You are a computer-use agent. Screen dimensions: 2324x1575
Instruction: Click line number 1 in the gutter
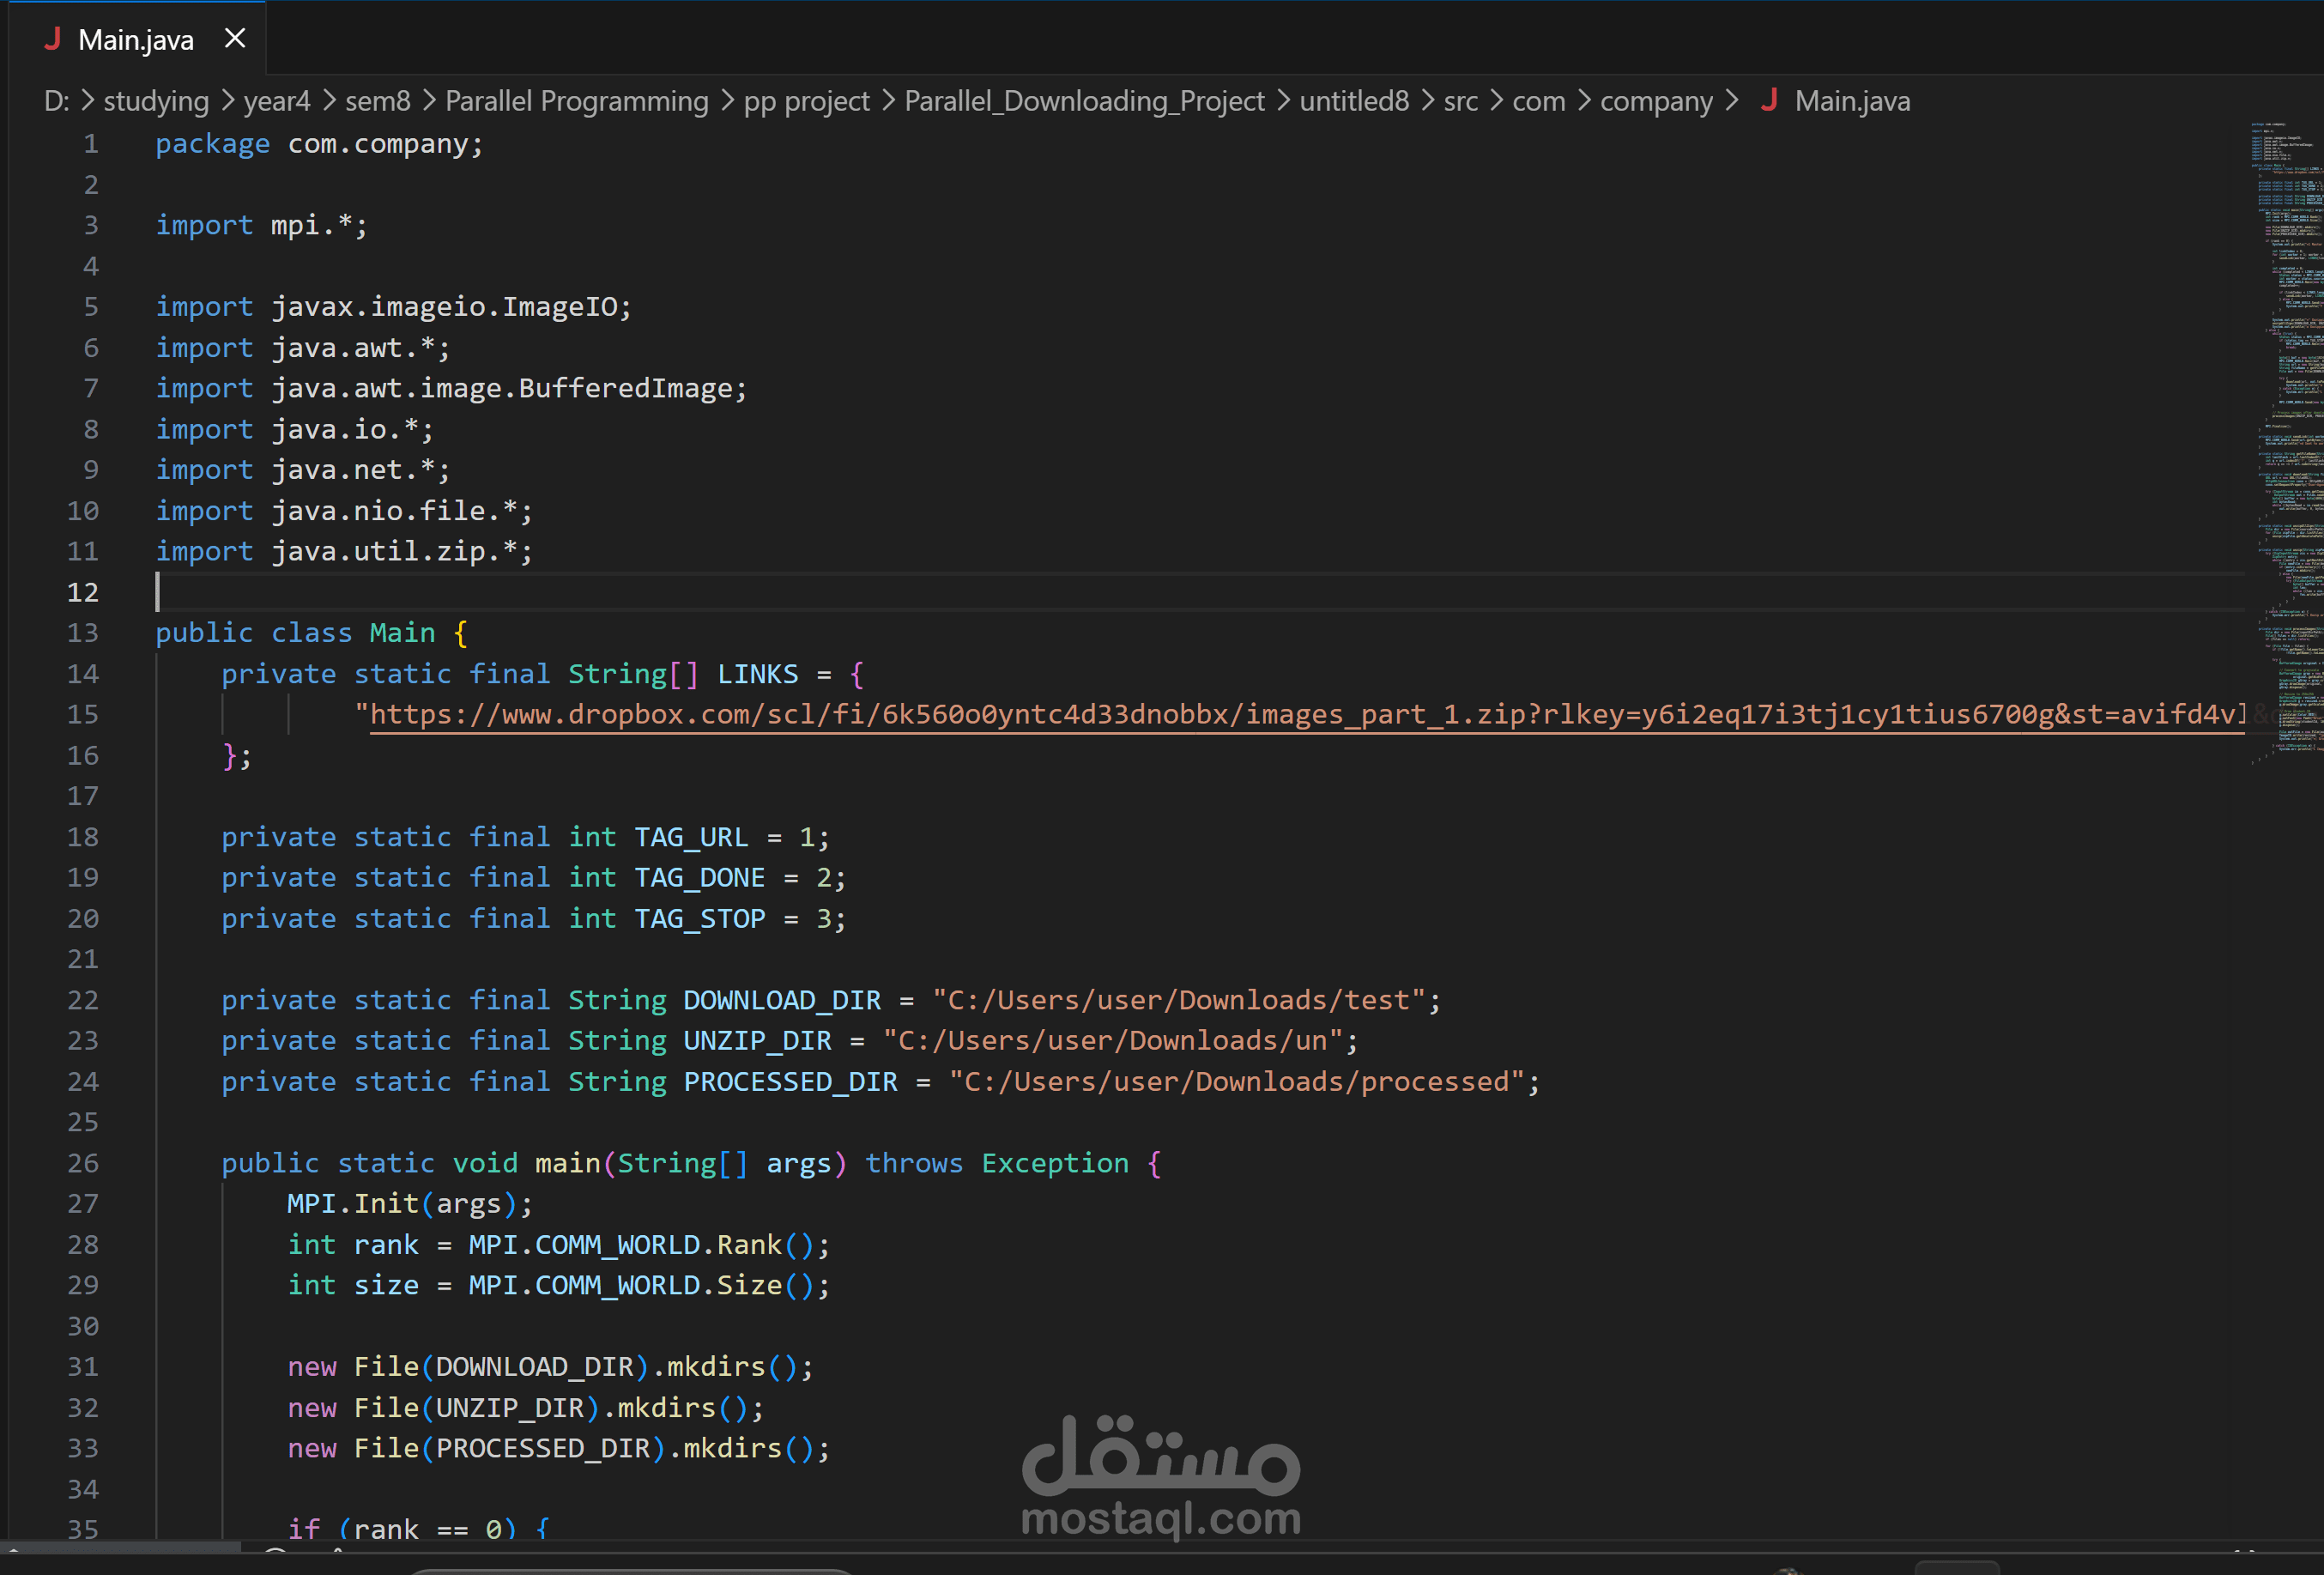coord(91,144)
